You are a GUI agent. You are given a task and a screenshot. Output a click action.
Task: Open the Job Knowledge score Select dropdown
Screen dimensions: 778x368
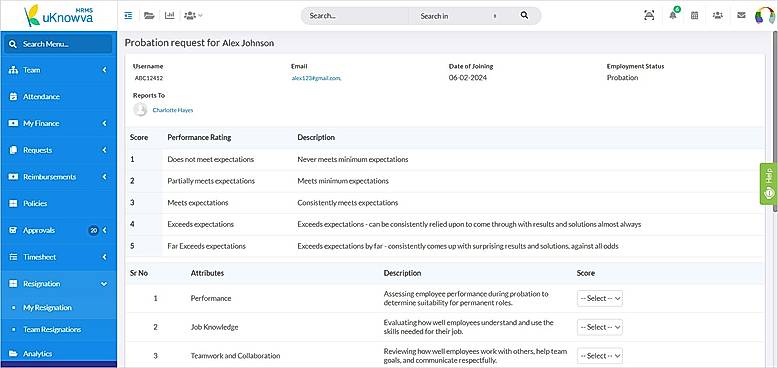coord(599,327)
